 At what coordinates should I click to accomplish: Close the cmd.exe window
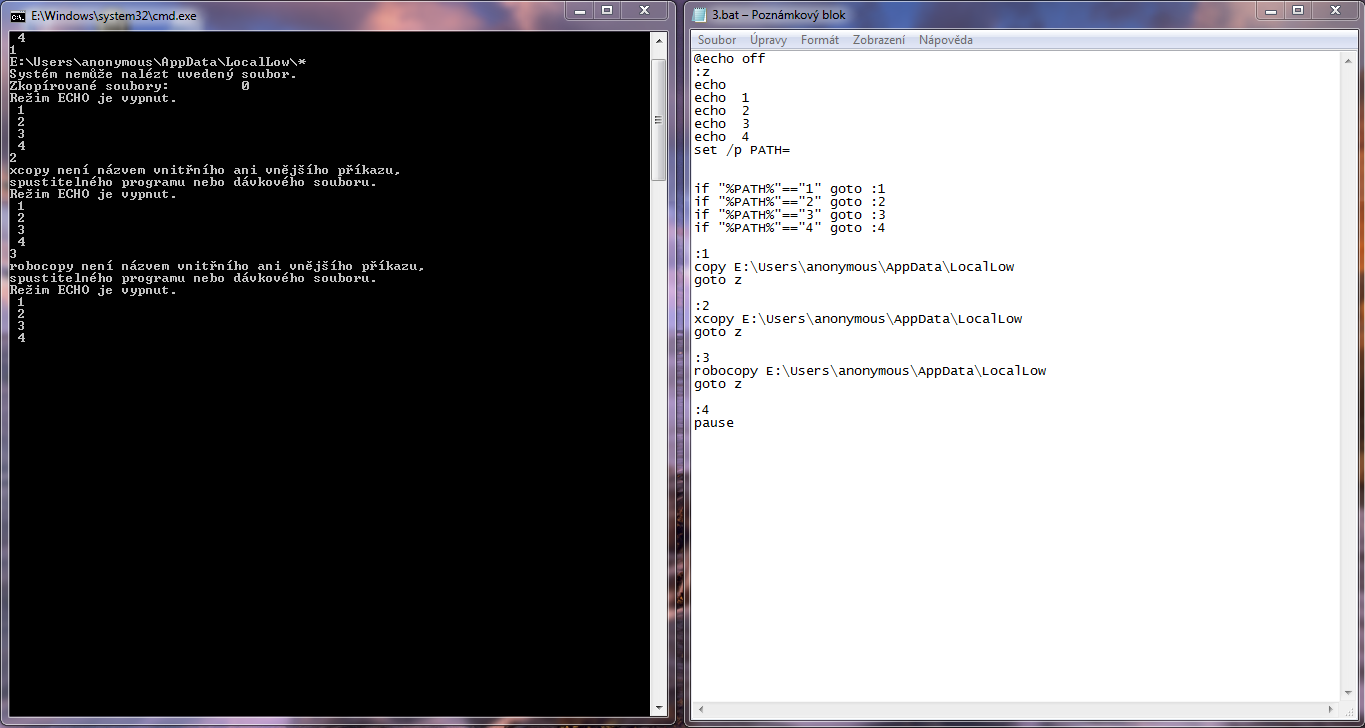tap(645, 10)
